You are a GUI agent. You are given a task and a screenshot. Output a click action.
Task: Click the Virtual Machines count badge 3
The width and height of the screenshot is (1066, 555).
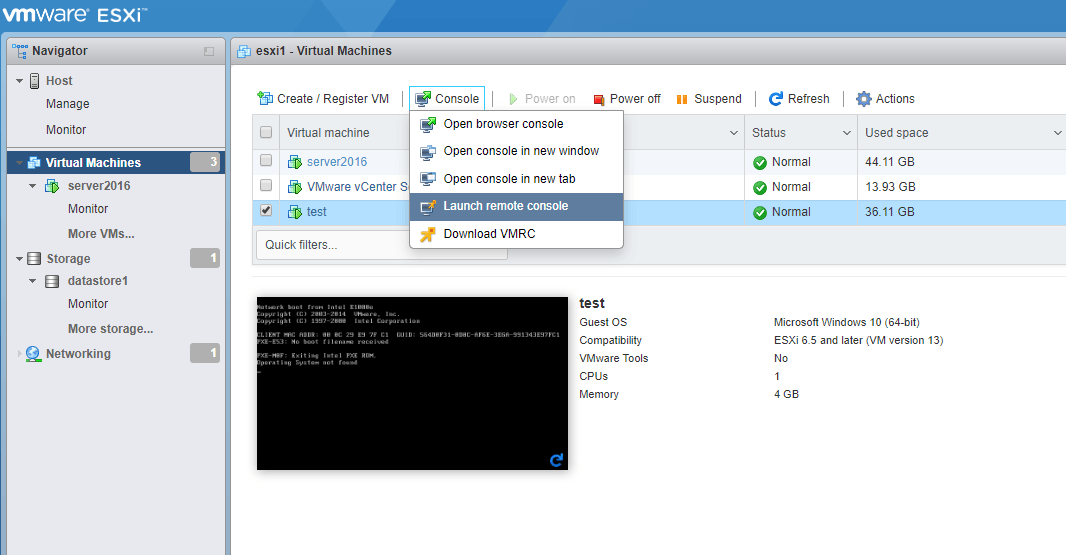(x=205, y=163)
